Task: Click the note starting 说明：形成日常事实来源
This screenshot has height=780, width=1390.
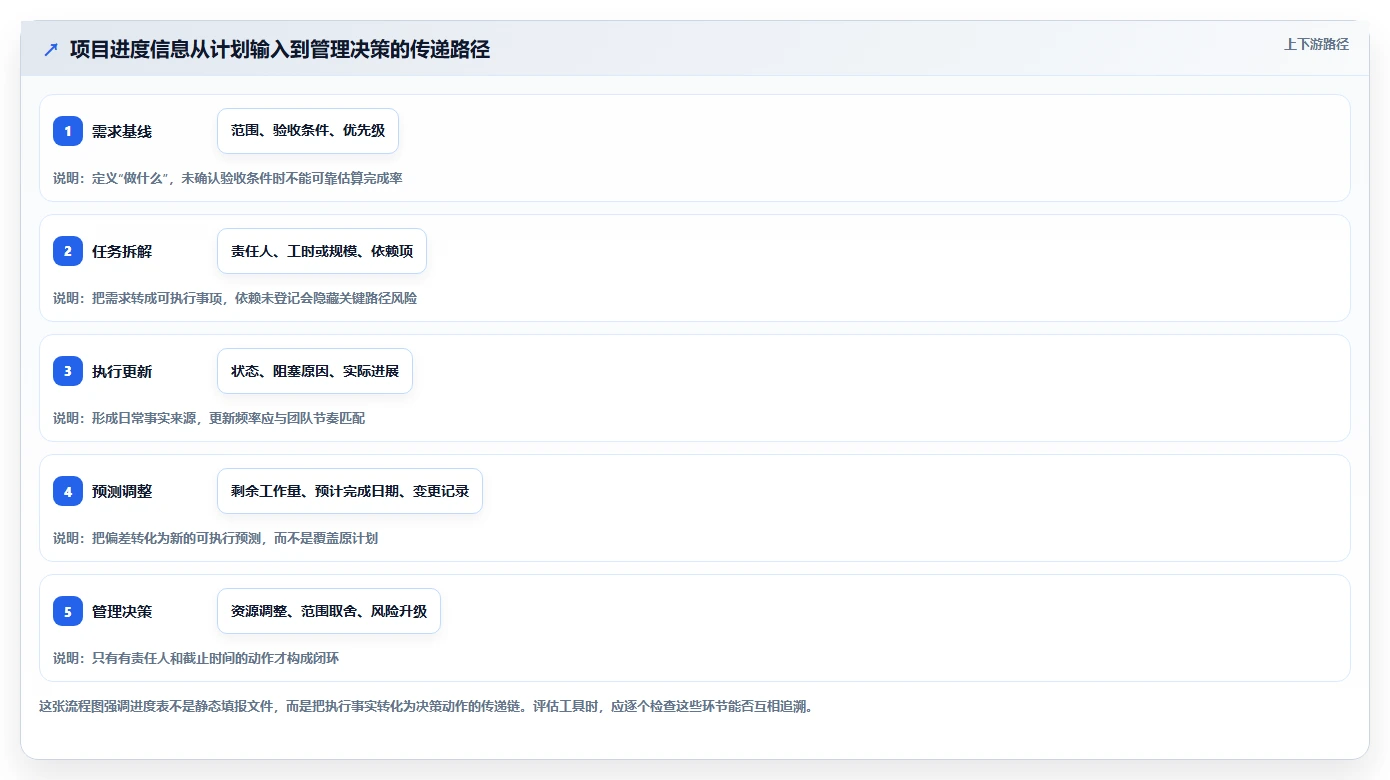Action: [x=209, y=418]
